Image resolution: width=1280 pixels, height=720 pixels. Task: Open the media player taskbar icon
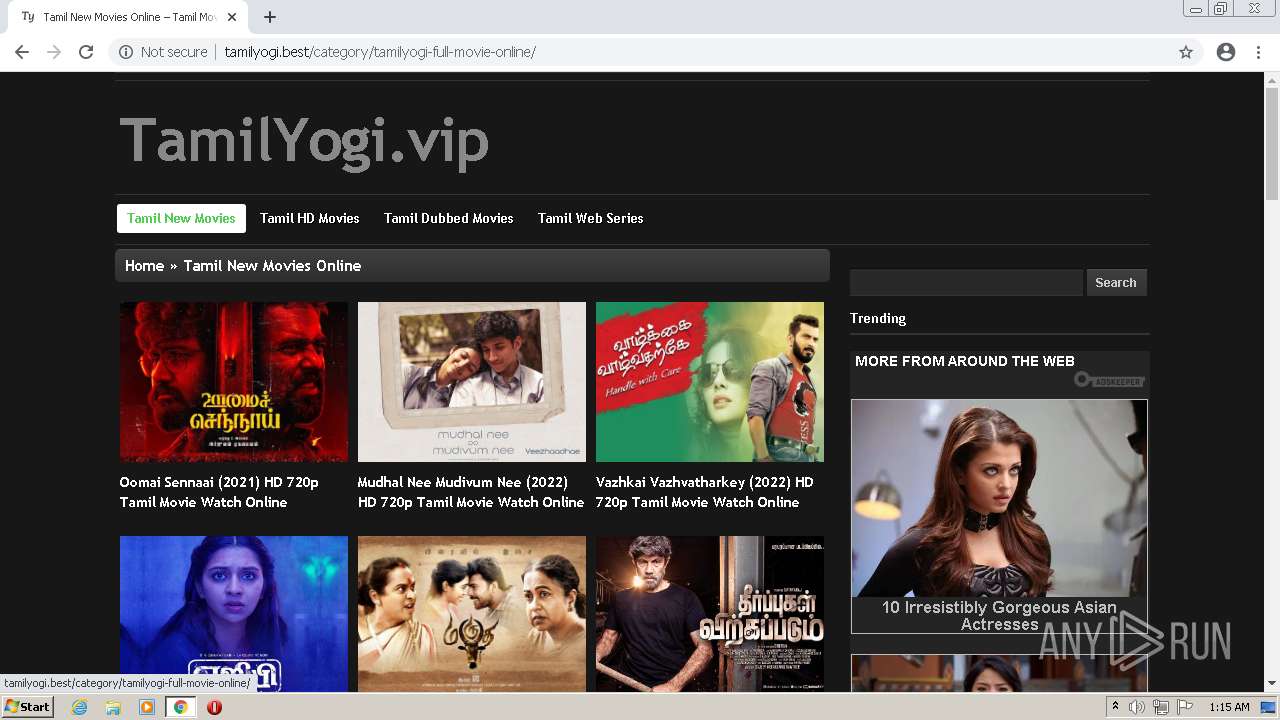coord(147,707)
